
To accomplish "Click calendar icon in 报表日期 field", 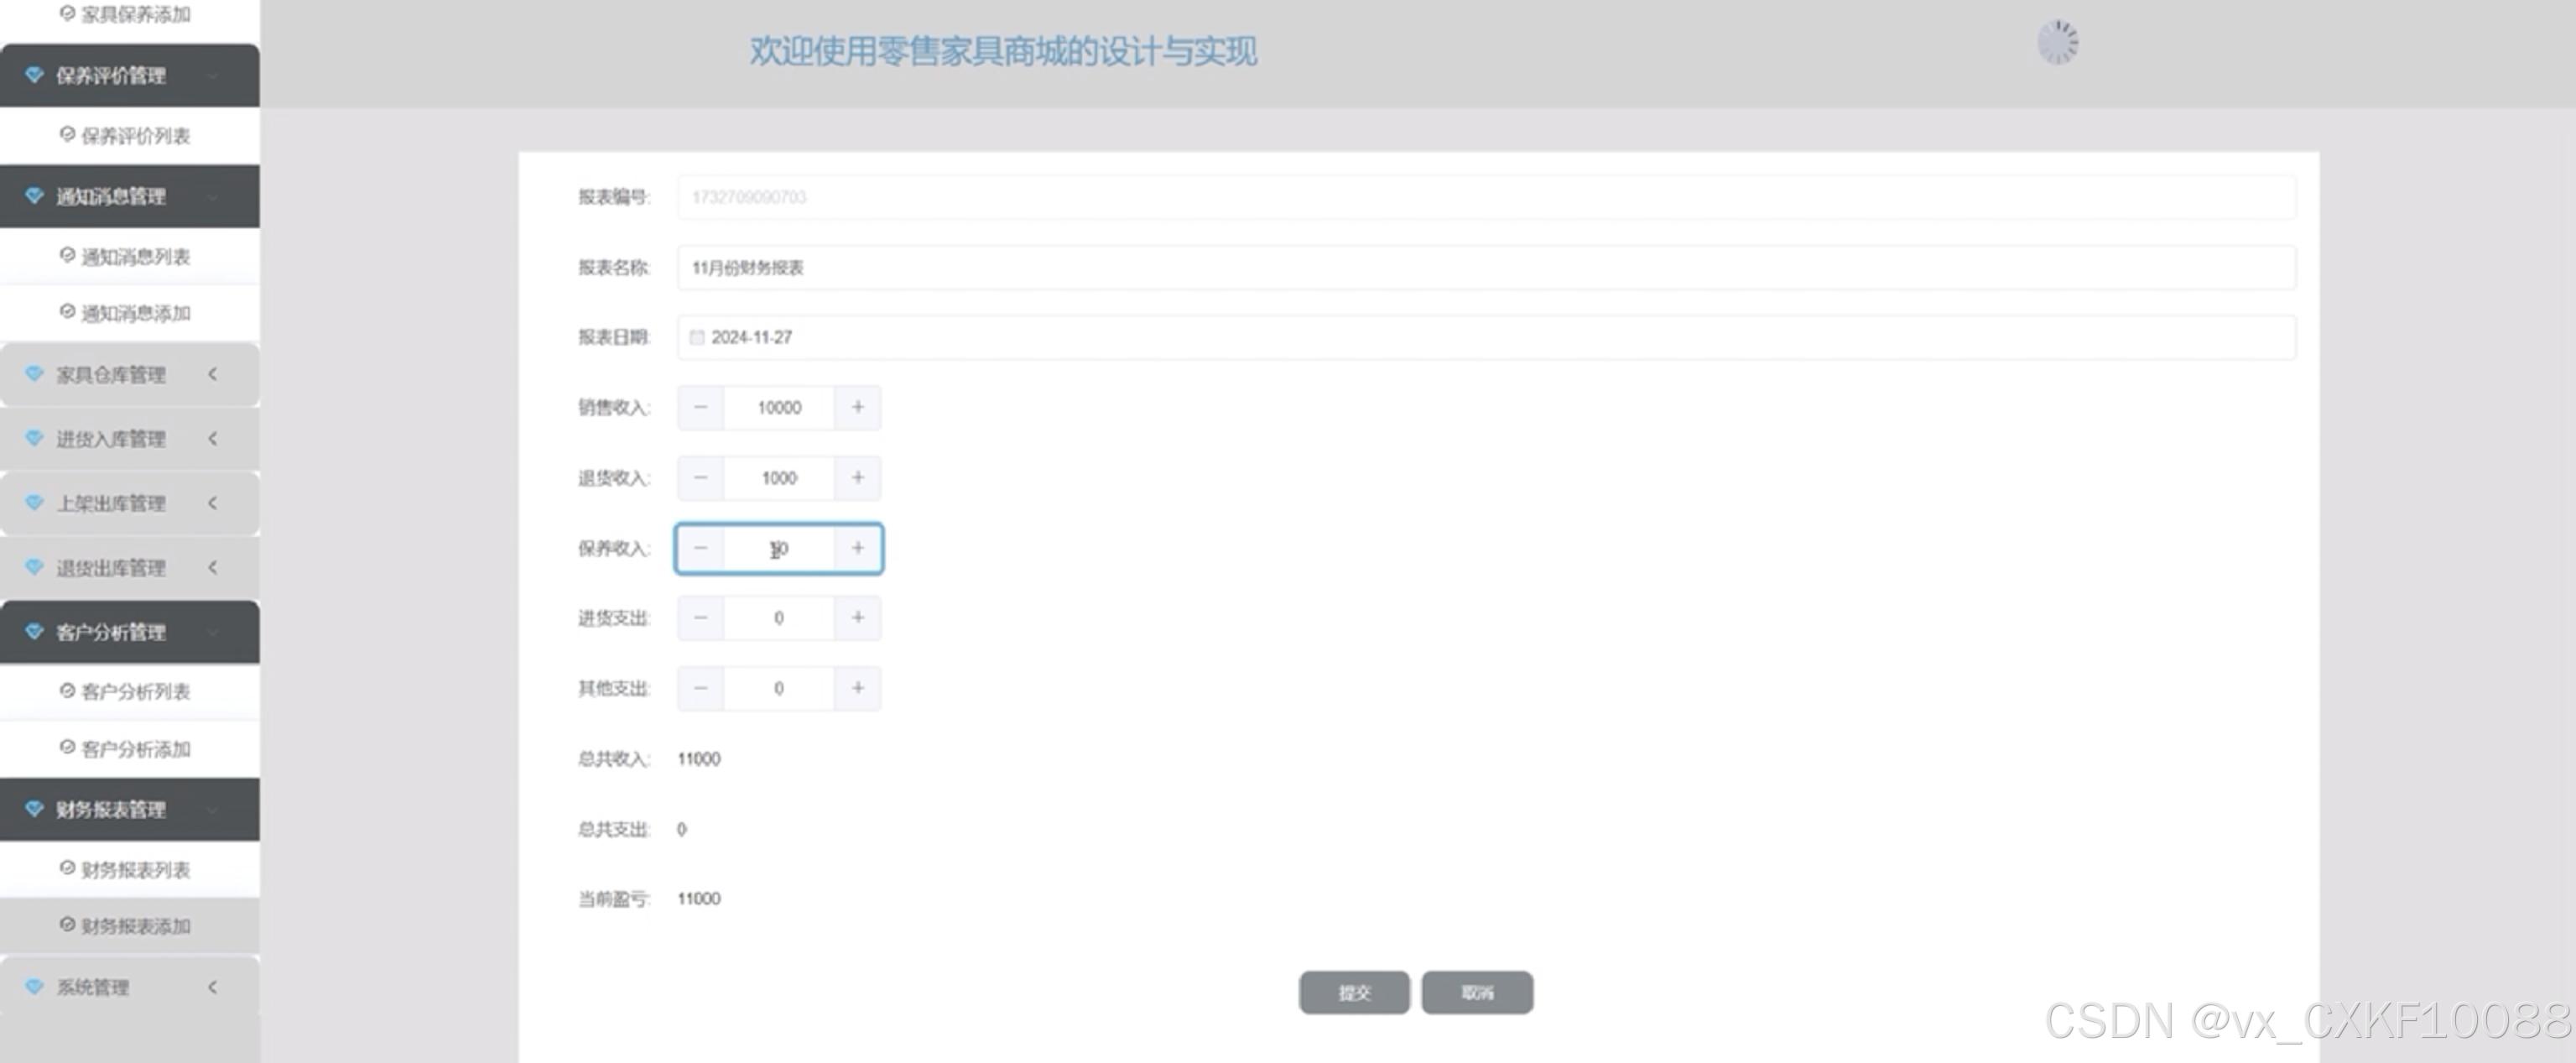I will (697, 337).
